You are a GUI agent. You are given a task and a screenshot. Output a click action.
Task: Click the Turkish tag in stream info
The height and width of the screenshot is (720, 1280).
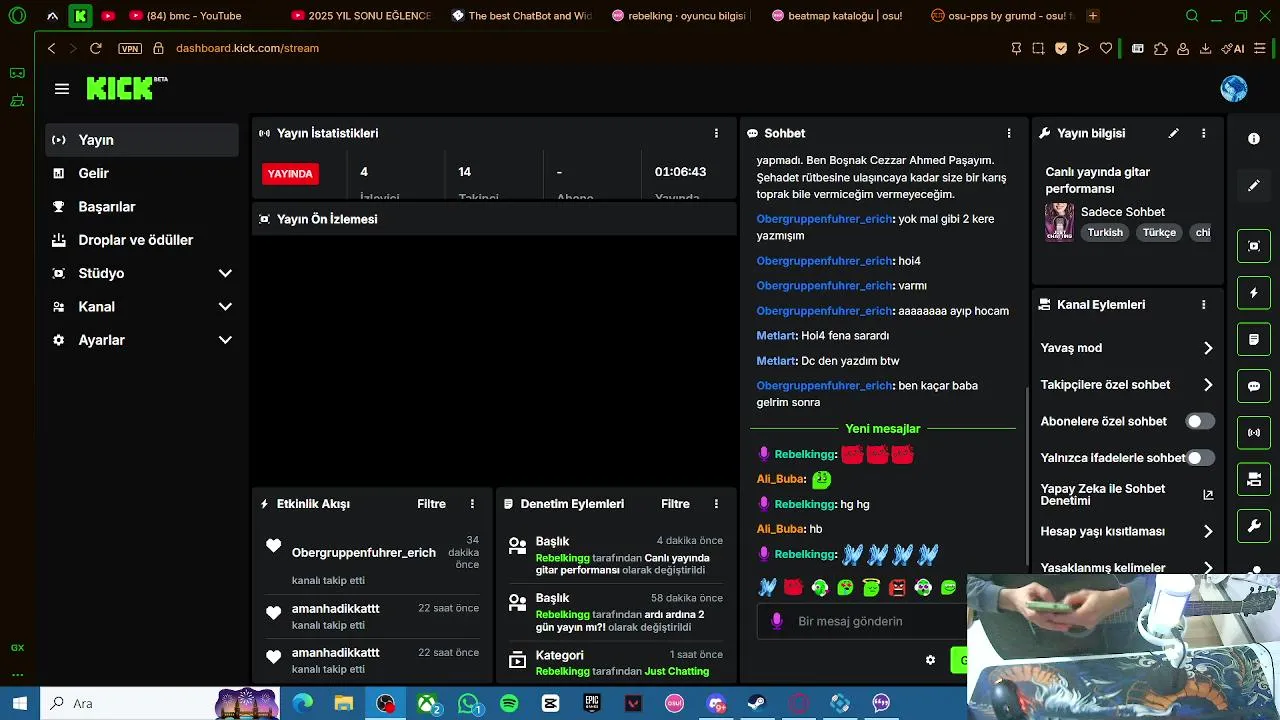point(1105,232)
